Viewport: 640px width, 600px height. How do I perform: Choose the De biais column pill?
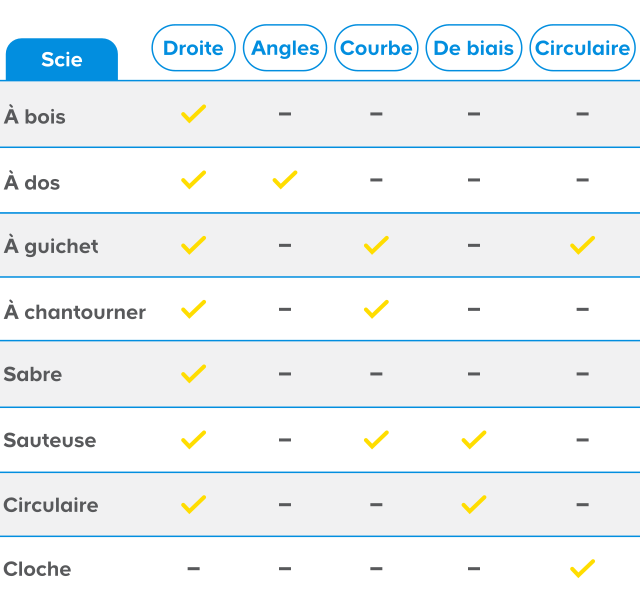click(473, 48)
